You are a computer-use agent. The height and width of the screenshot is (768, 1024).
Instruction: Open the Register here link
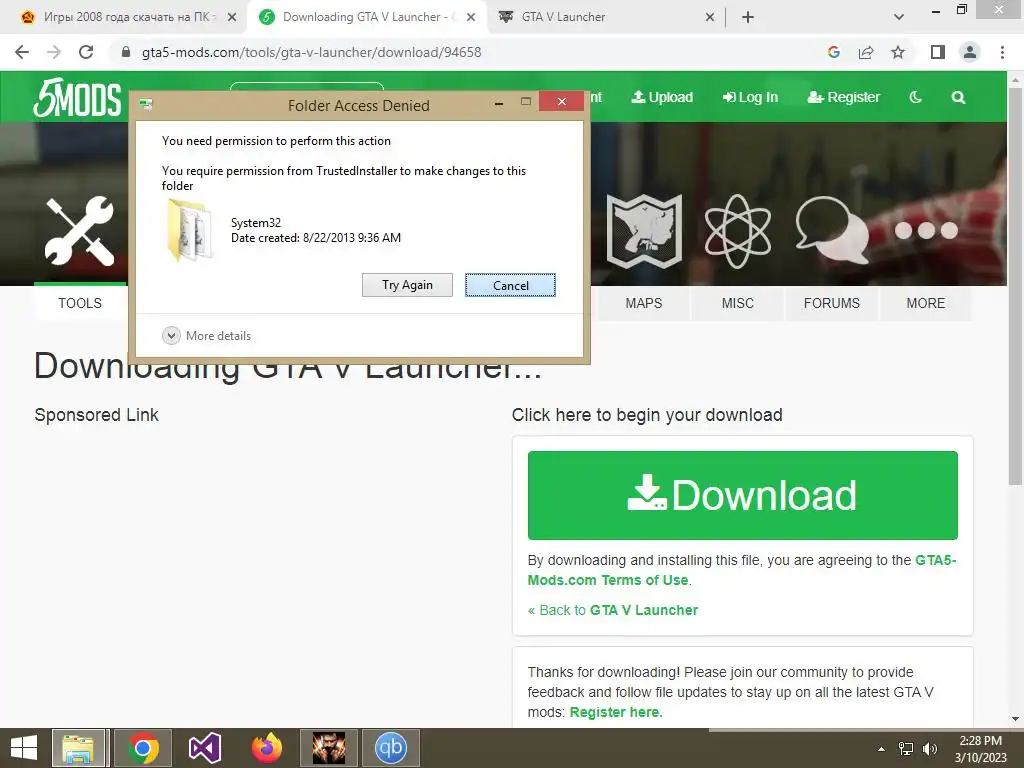pyautogui.click(x=616, y=712)
